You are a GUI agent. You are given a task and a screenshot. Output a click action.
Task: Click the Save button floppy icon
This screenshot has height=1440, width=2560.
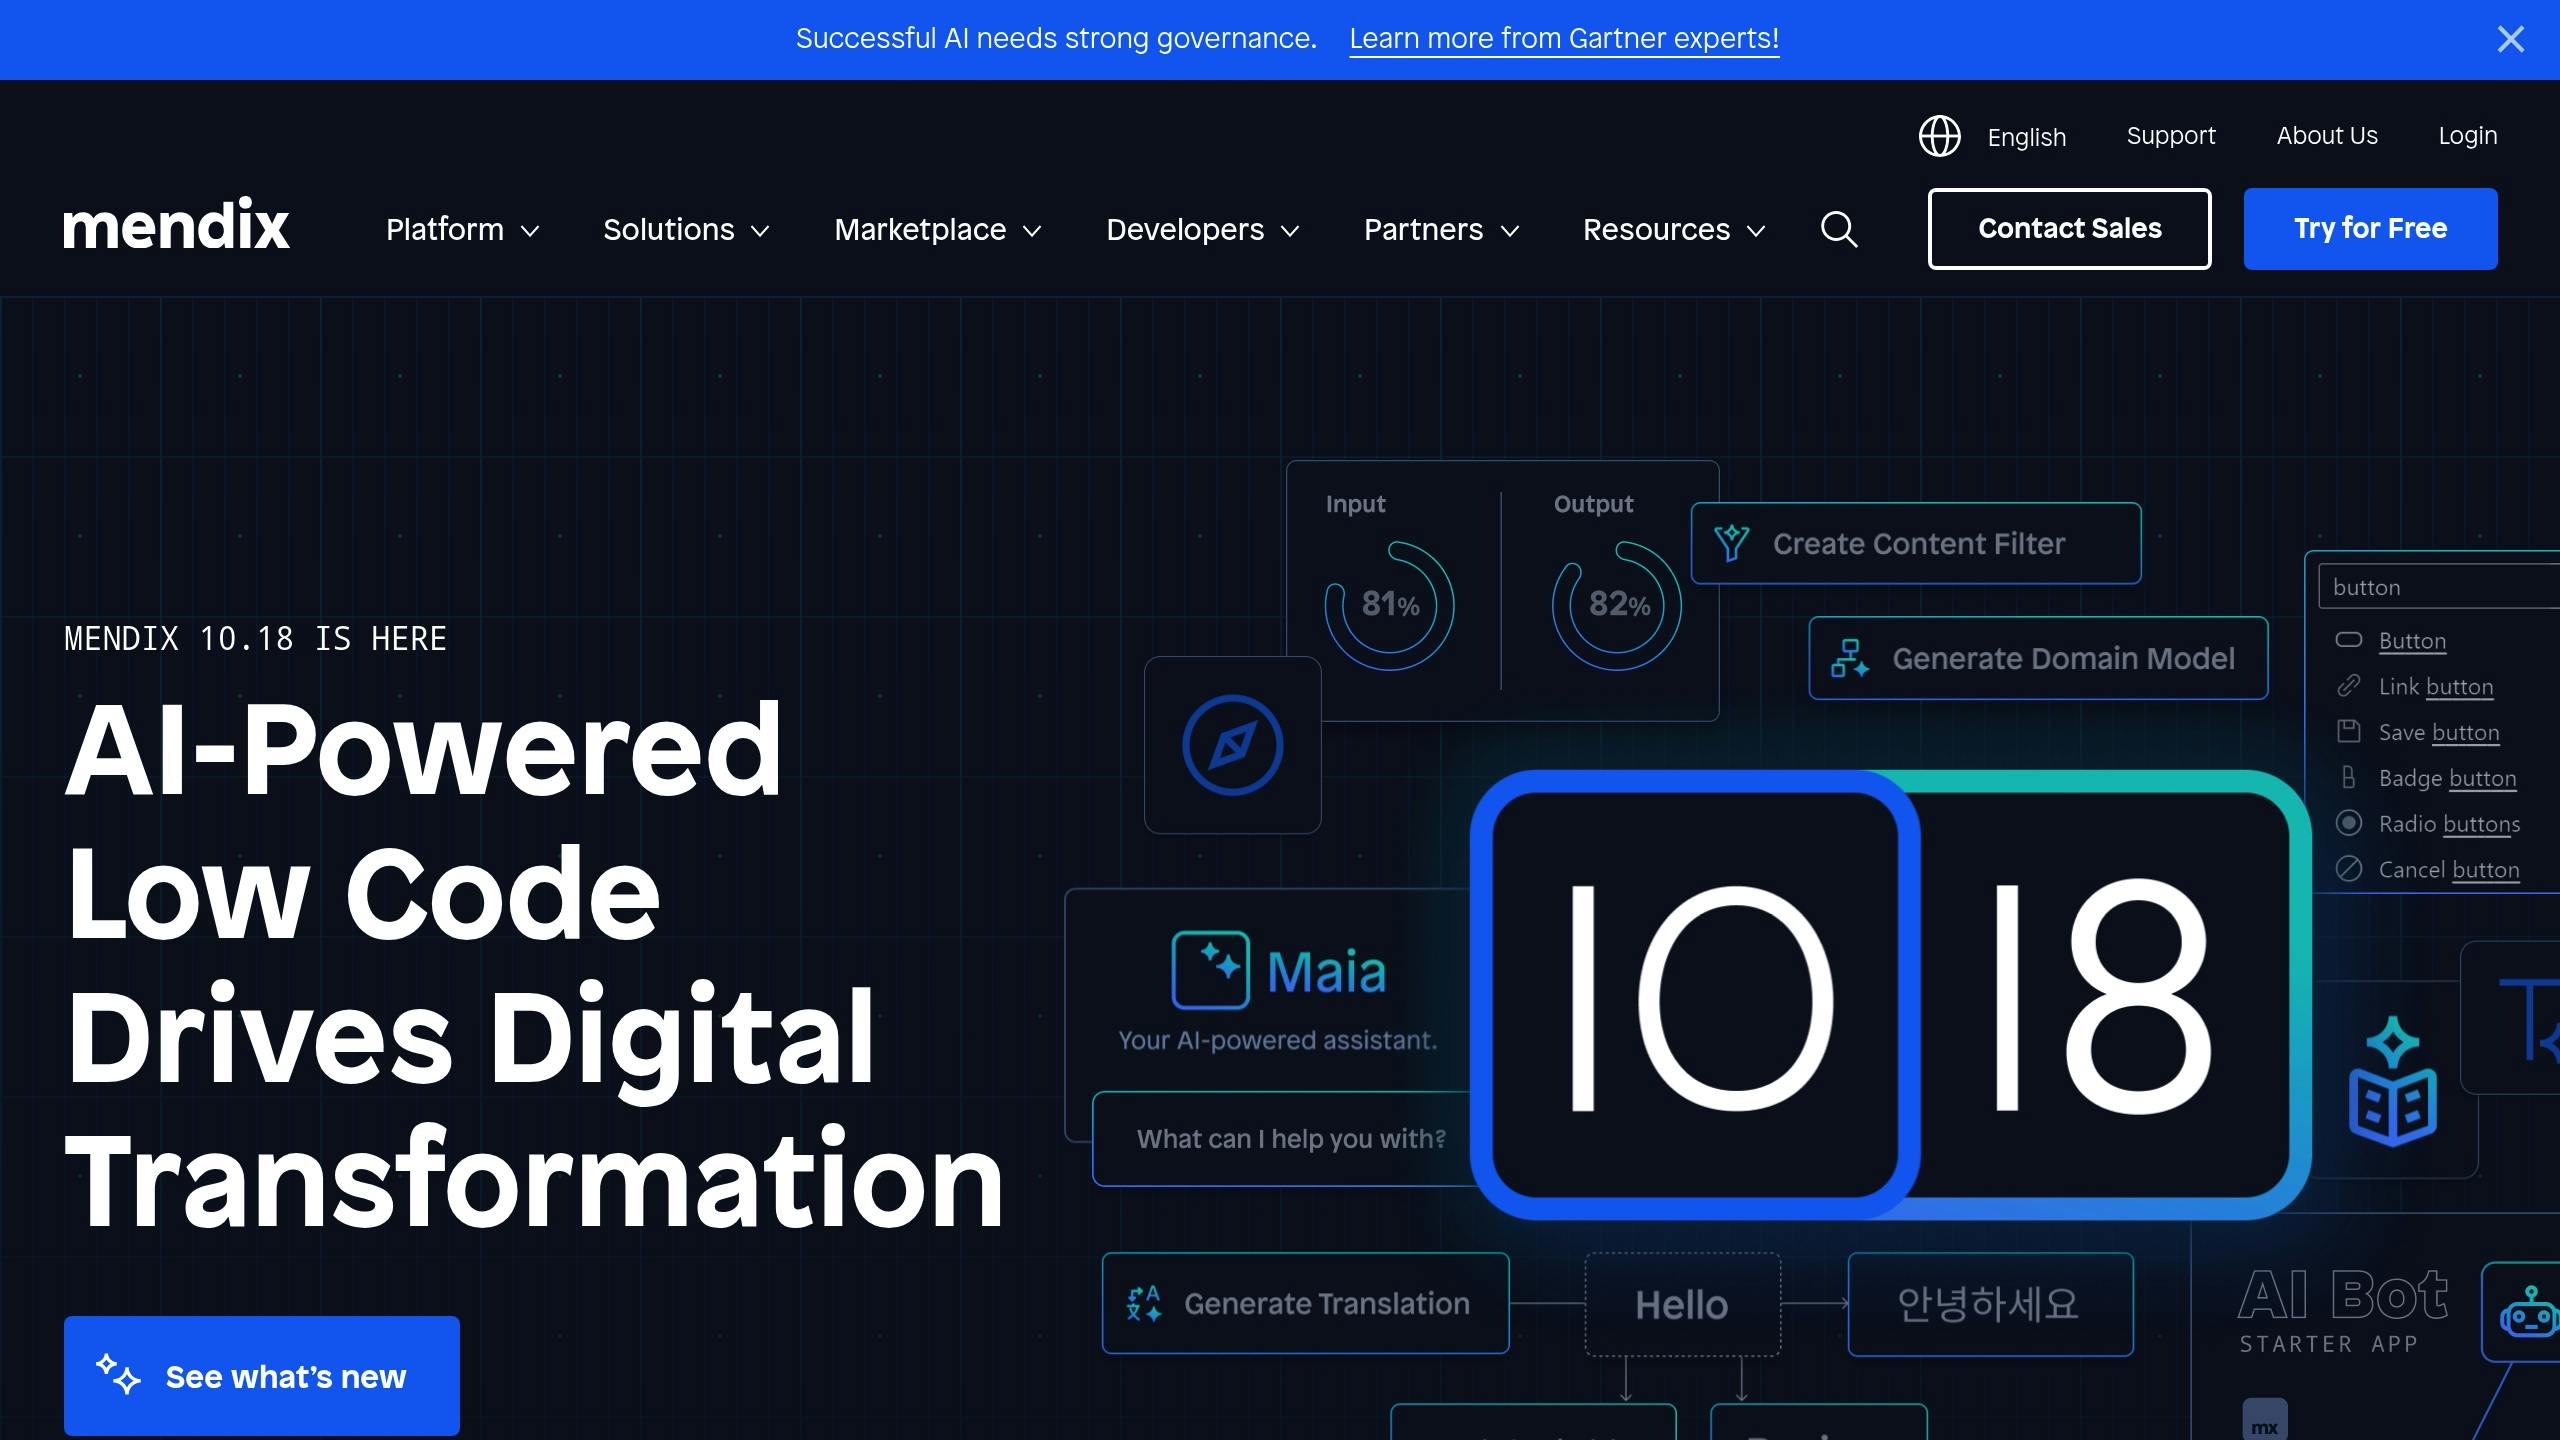pyautogui.click(x=2348, y=731)
